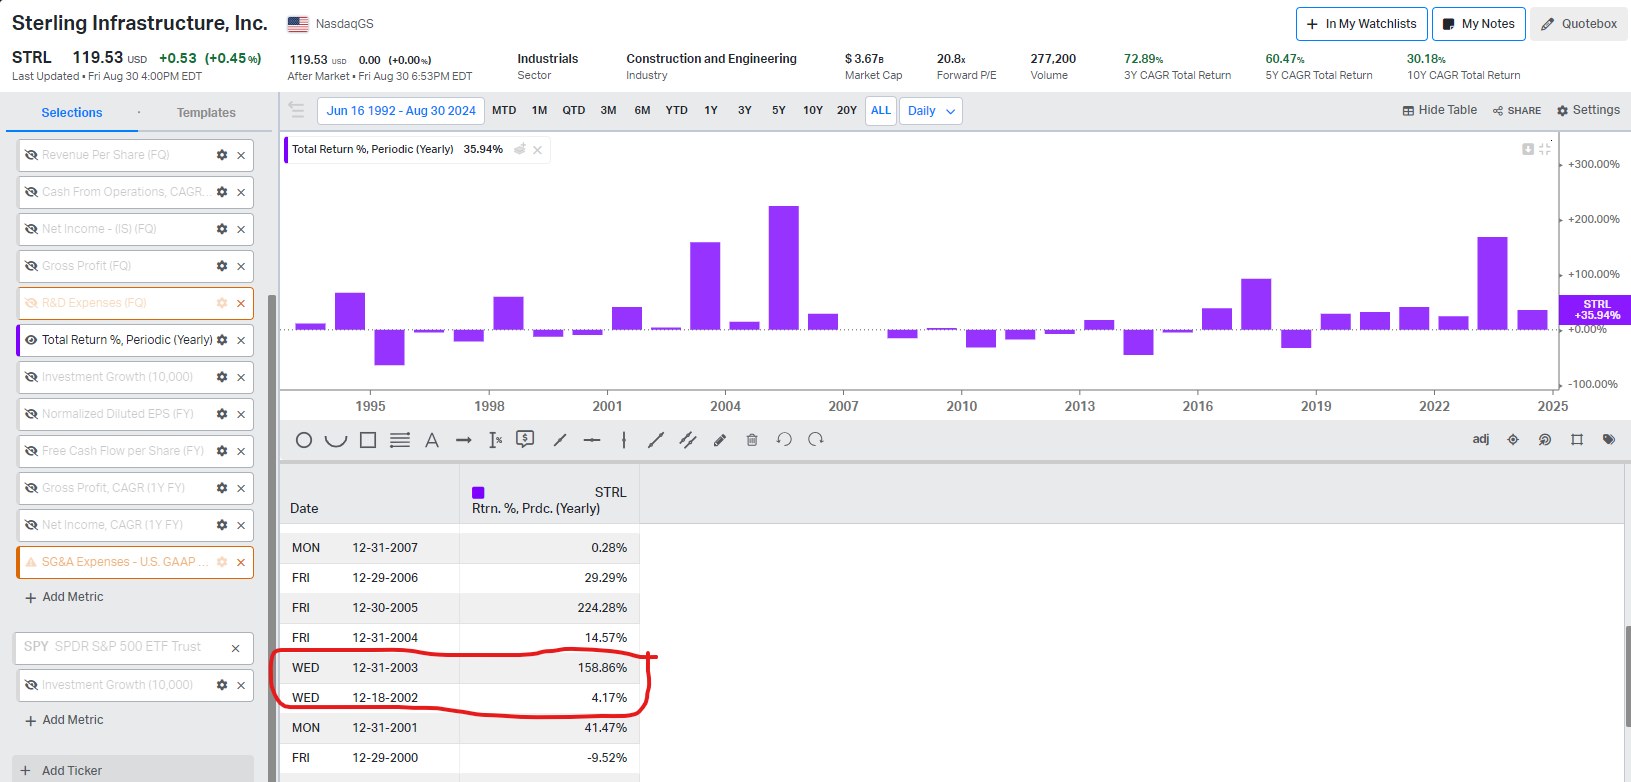Viewport: 1631px width, 782px height.
Task: Remove the Net Income (IS) metric
Action: [x=241, y=229]
